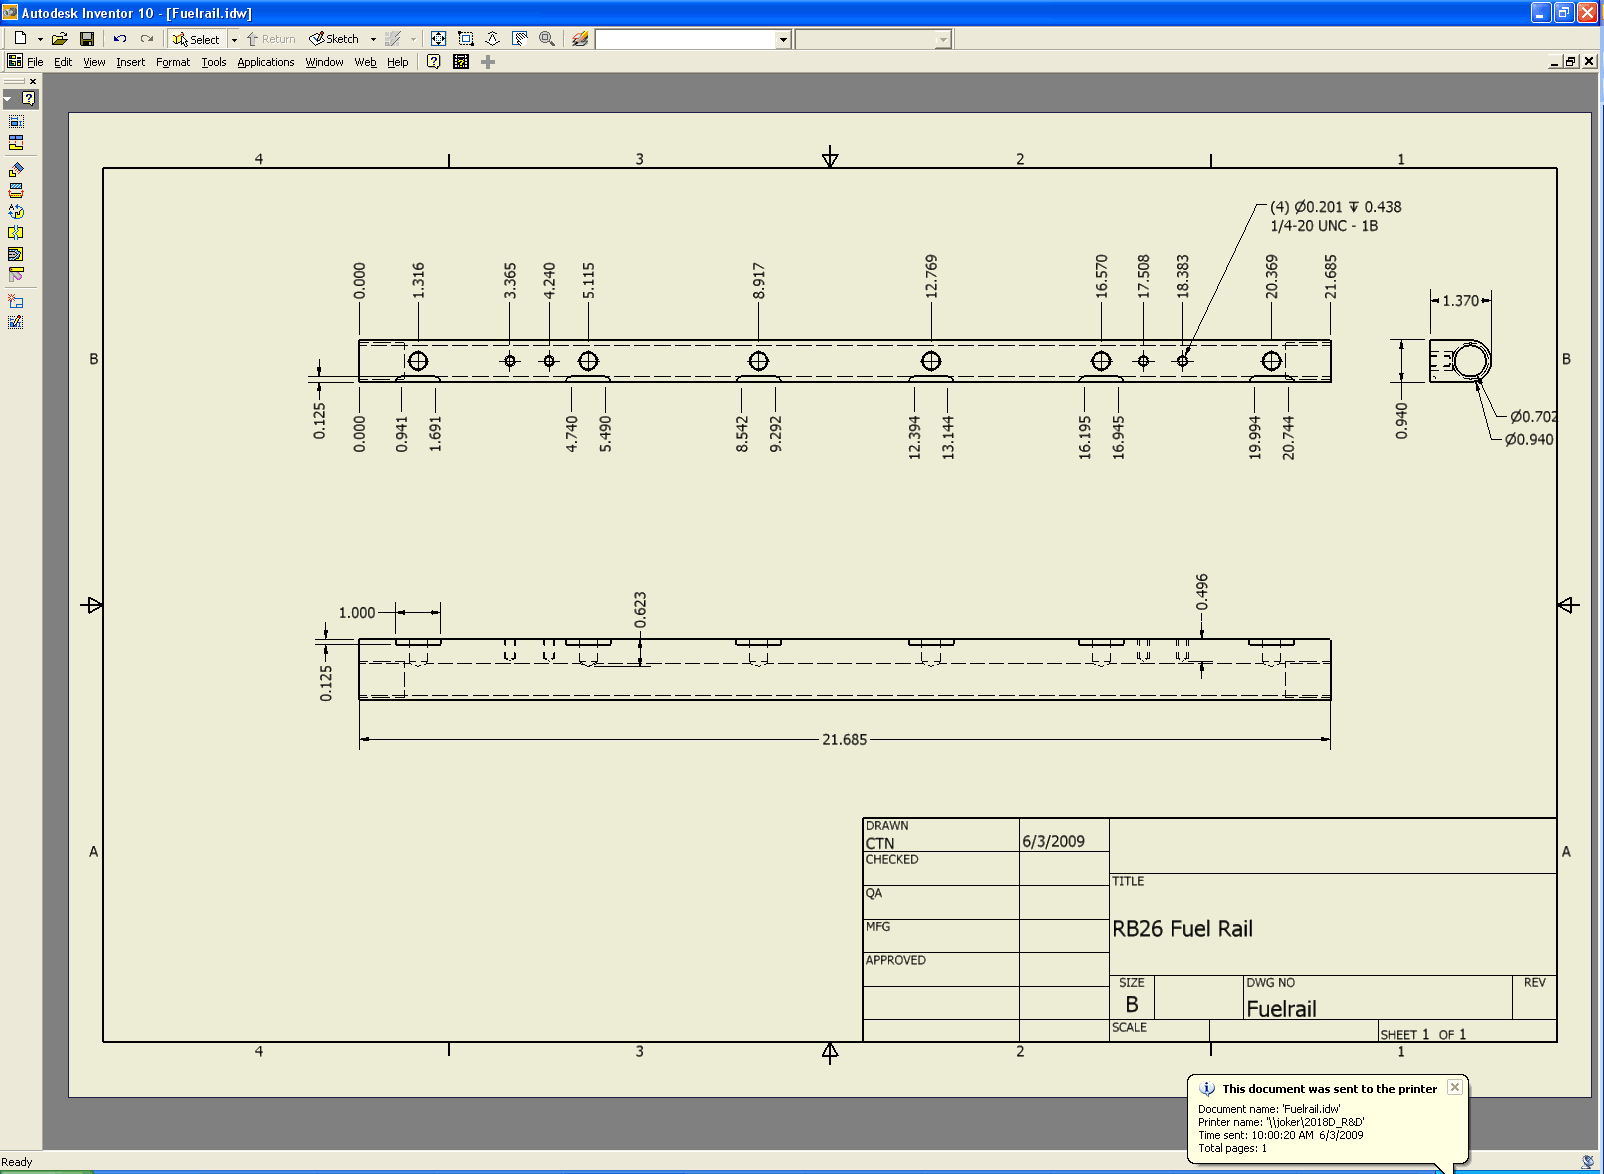Select the Zoom in/out tool
Viewport: 1604px width, 1174px height.
click(493, 38)
